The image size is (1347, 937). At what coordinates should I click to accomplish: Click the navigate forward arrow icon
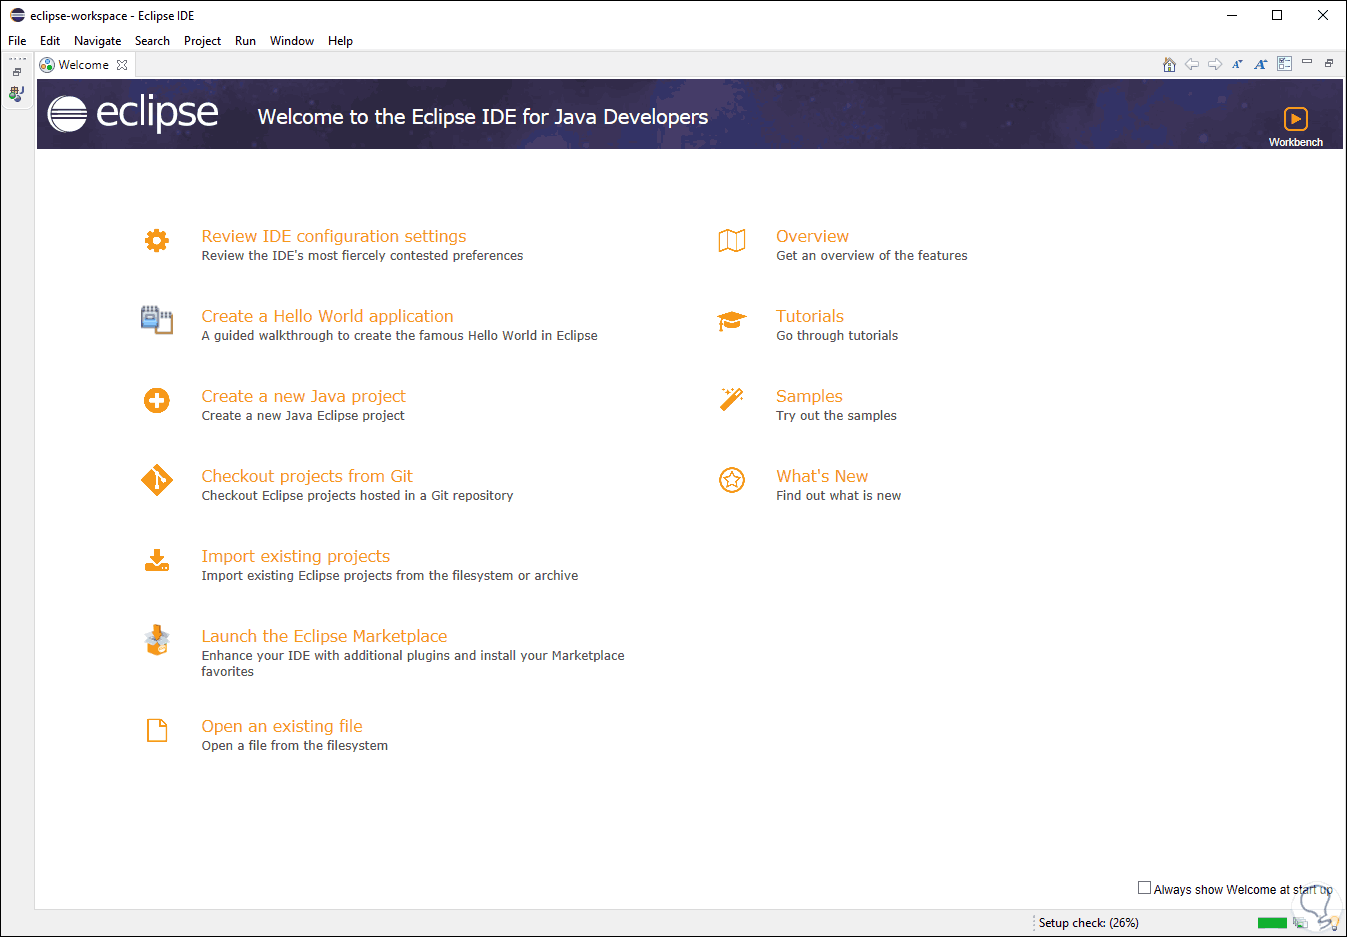pyautogui.click(x=1215, y=64)
